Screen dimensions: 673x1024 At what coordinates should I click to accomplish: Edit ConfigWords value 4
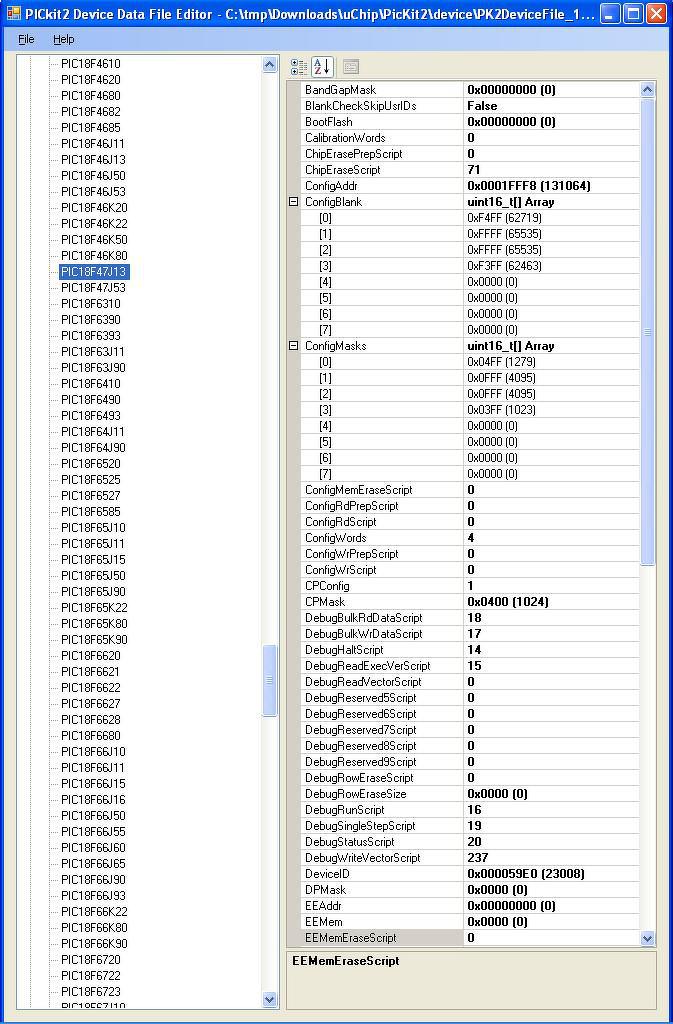pyautogui.click(x=552, y=538)
